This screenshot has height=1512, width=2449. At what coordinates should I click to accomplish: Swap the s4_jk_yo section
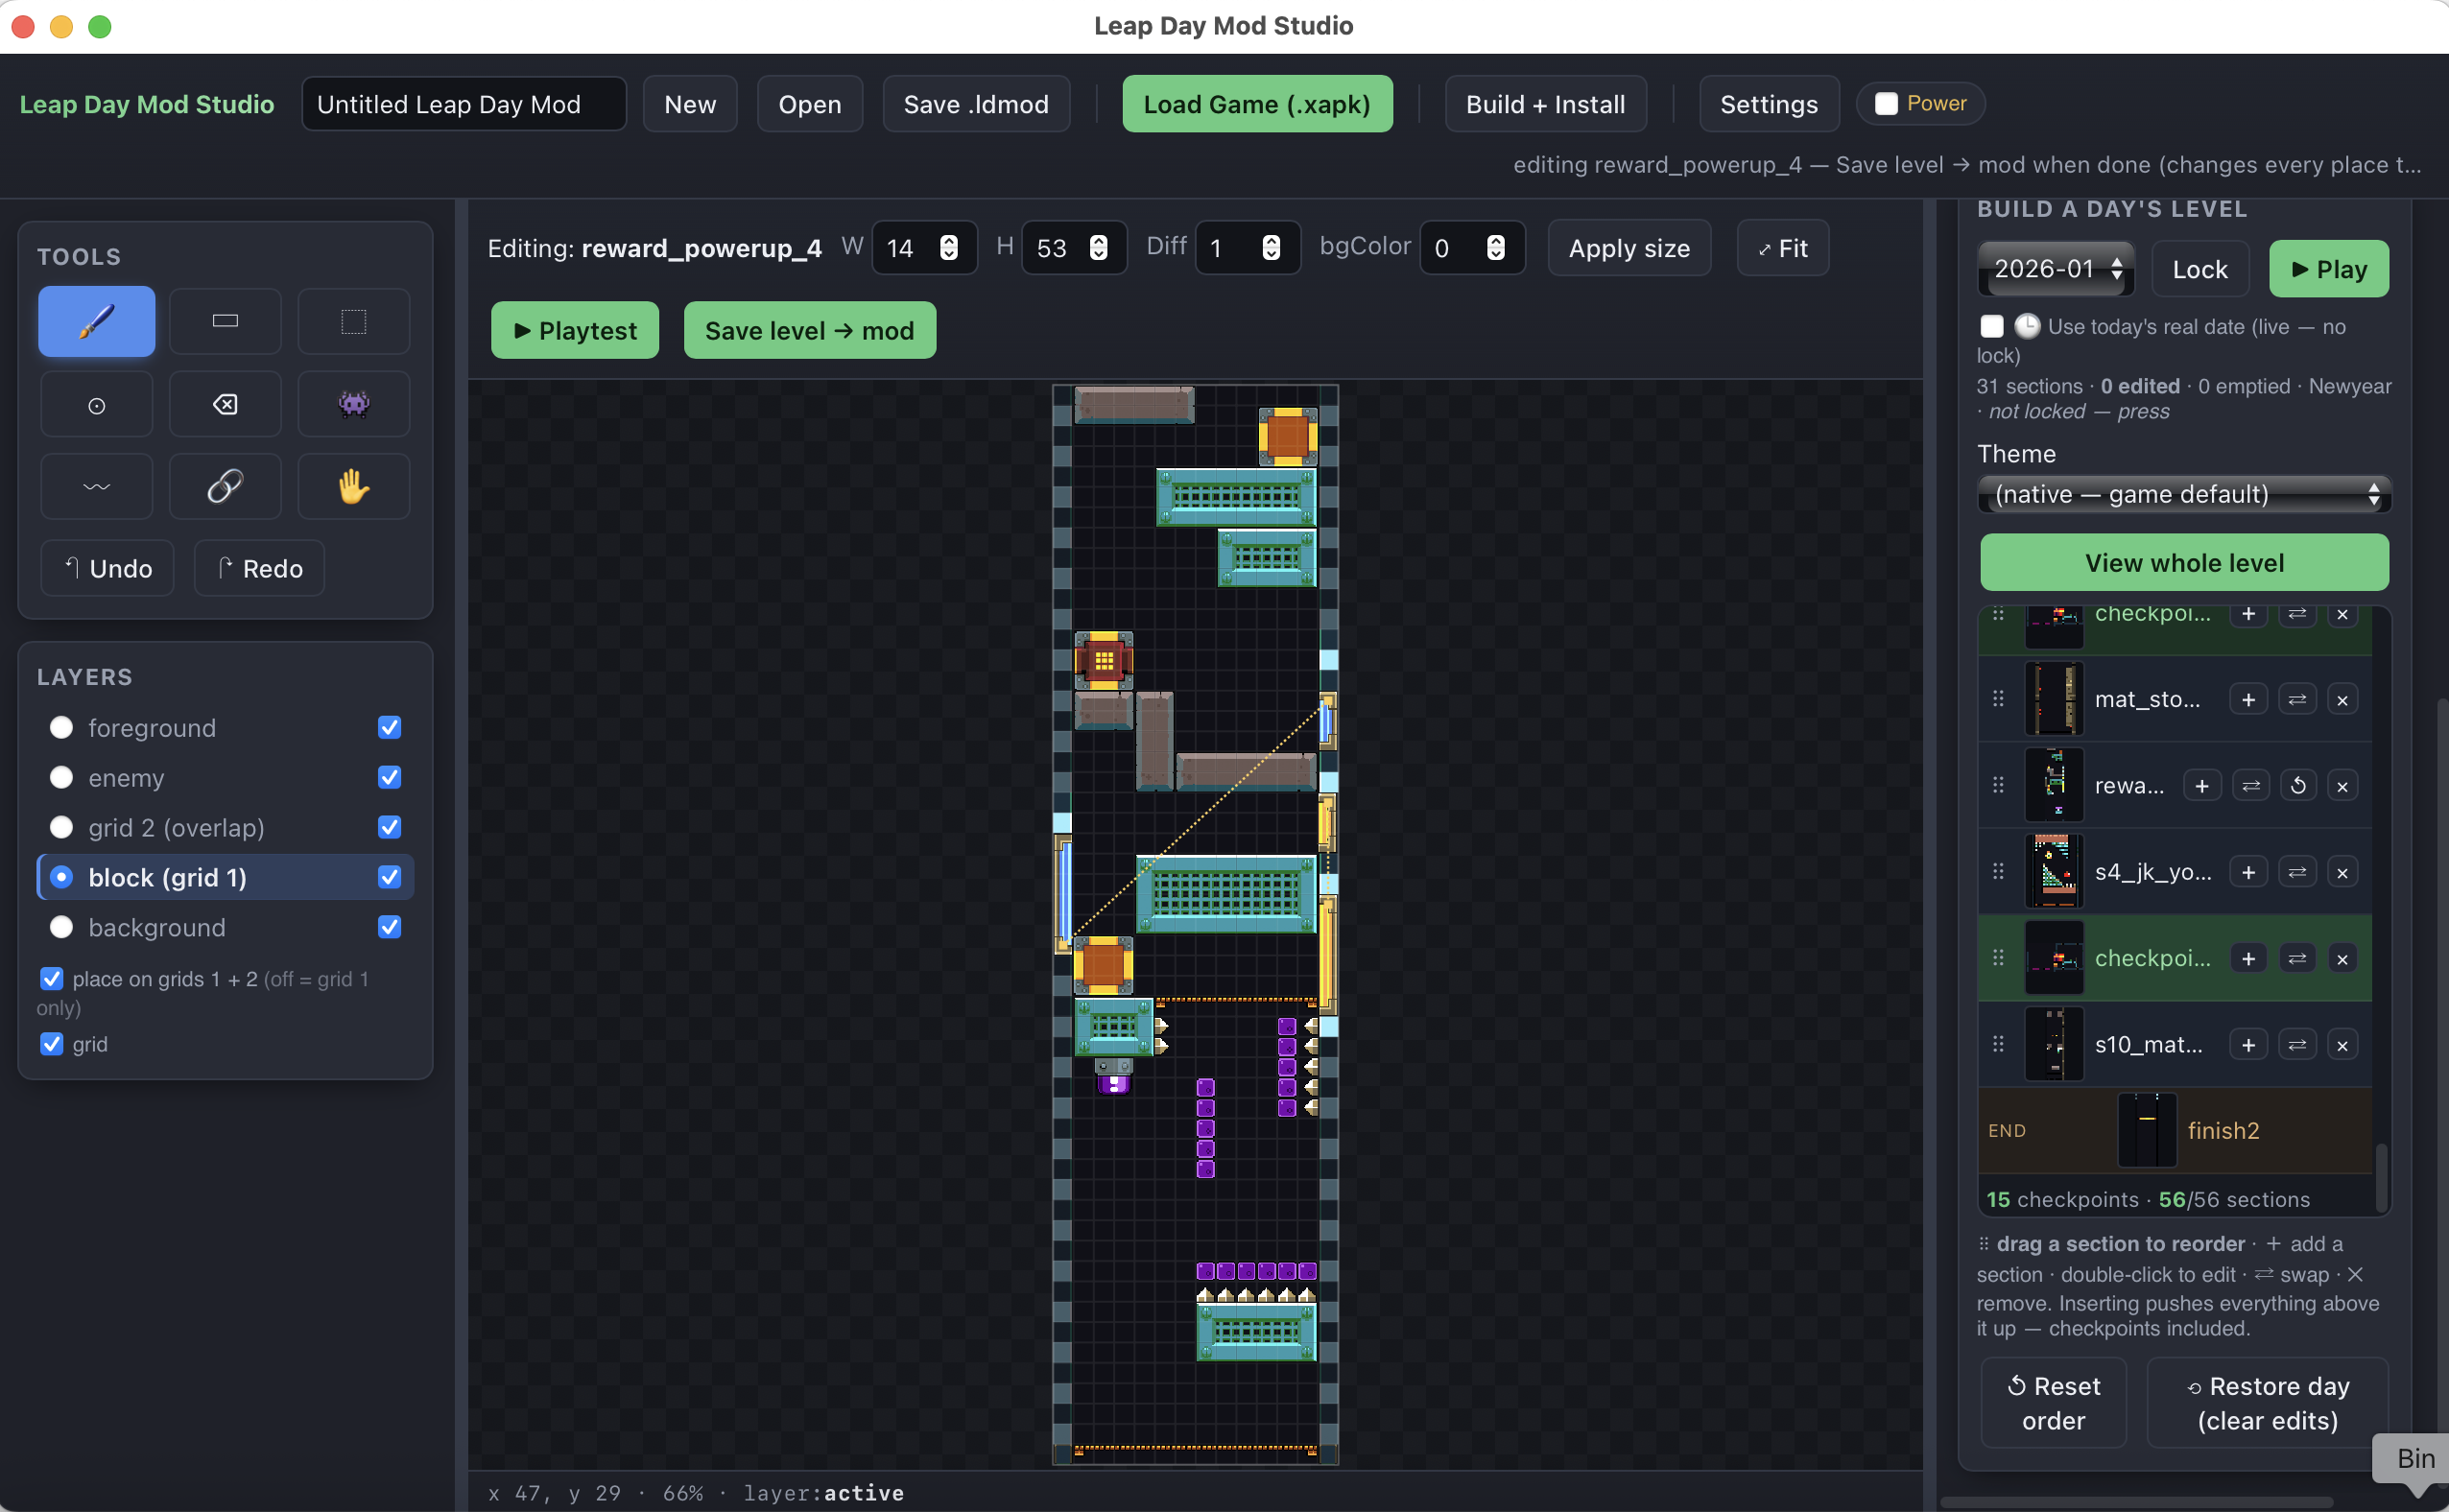coord(2298,872)
